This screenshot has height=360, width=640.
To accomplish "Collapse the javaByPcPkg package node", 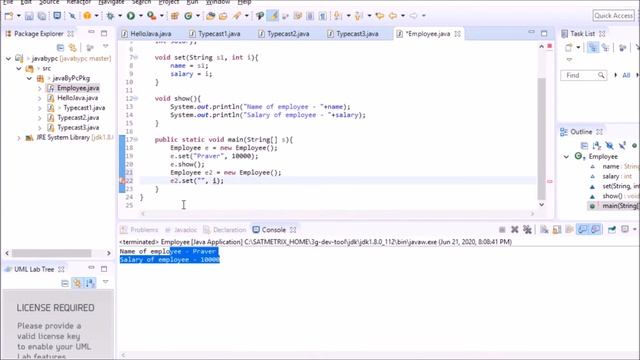I will (x=29, y=78).
